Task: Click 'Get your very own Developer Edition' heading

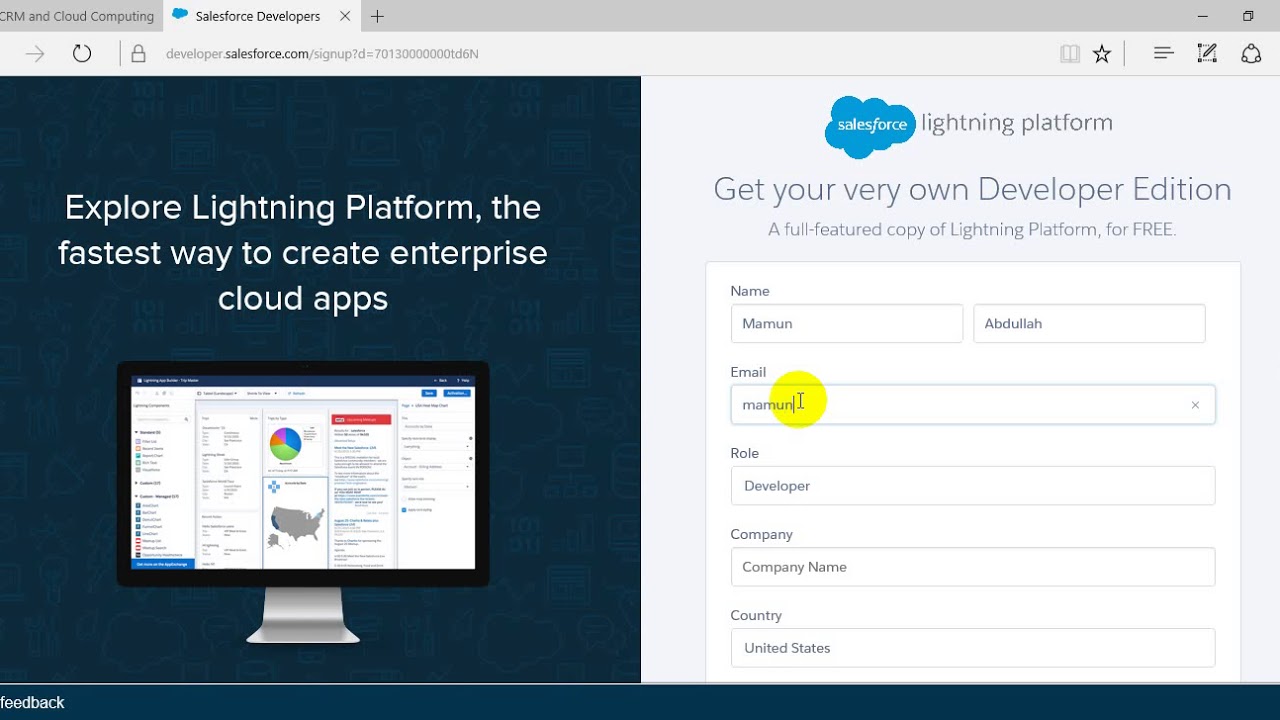Action: [972, 189]
